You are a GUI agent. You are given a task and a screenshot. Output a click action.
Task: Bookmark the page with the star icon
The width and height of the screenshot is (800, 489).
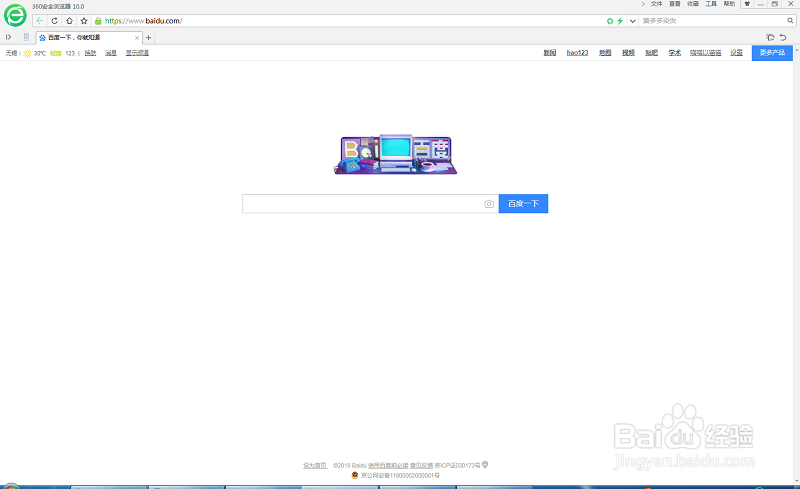tap(84, 21)
